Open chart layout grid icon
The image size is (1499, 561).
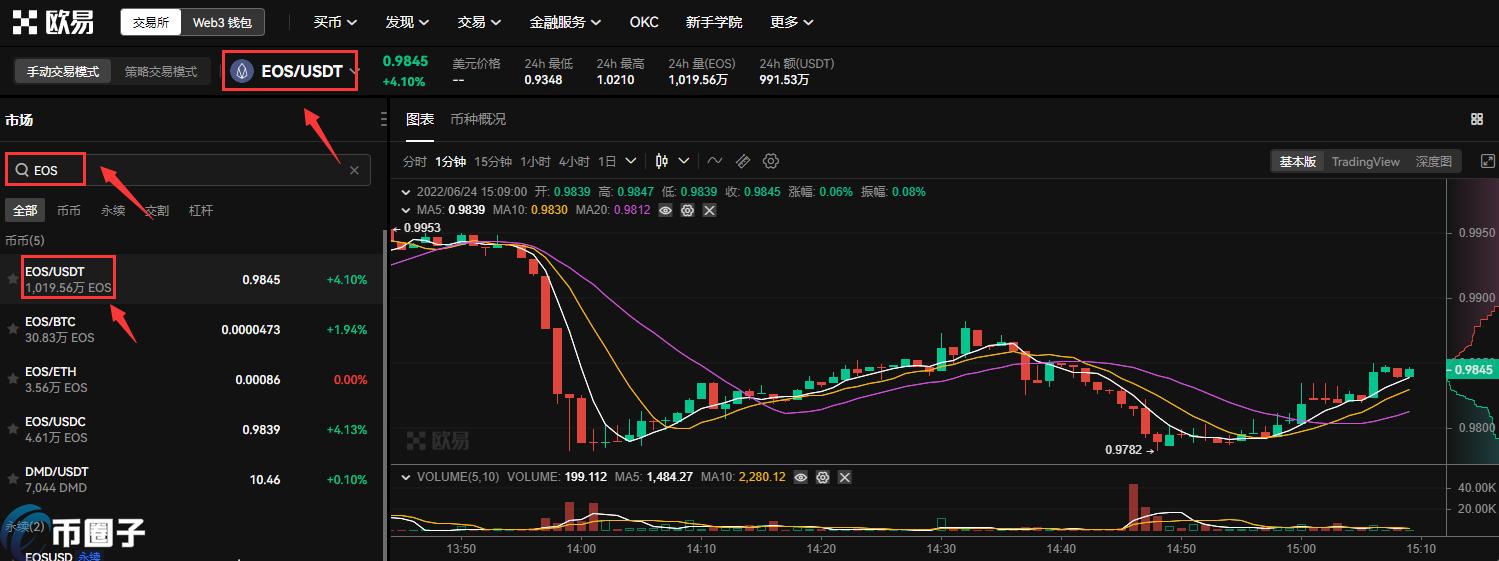pyautogui.click(x=1477, y=119)
